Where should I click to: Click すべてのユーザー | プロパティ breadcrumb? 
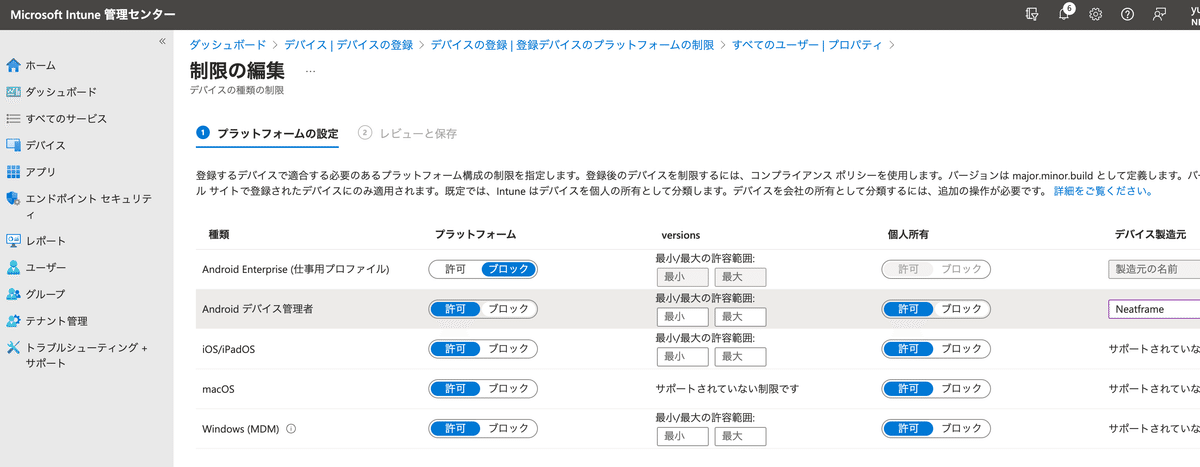tap(807, 45)
